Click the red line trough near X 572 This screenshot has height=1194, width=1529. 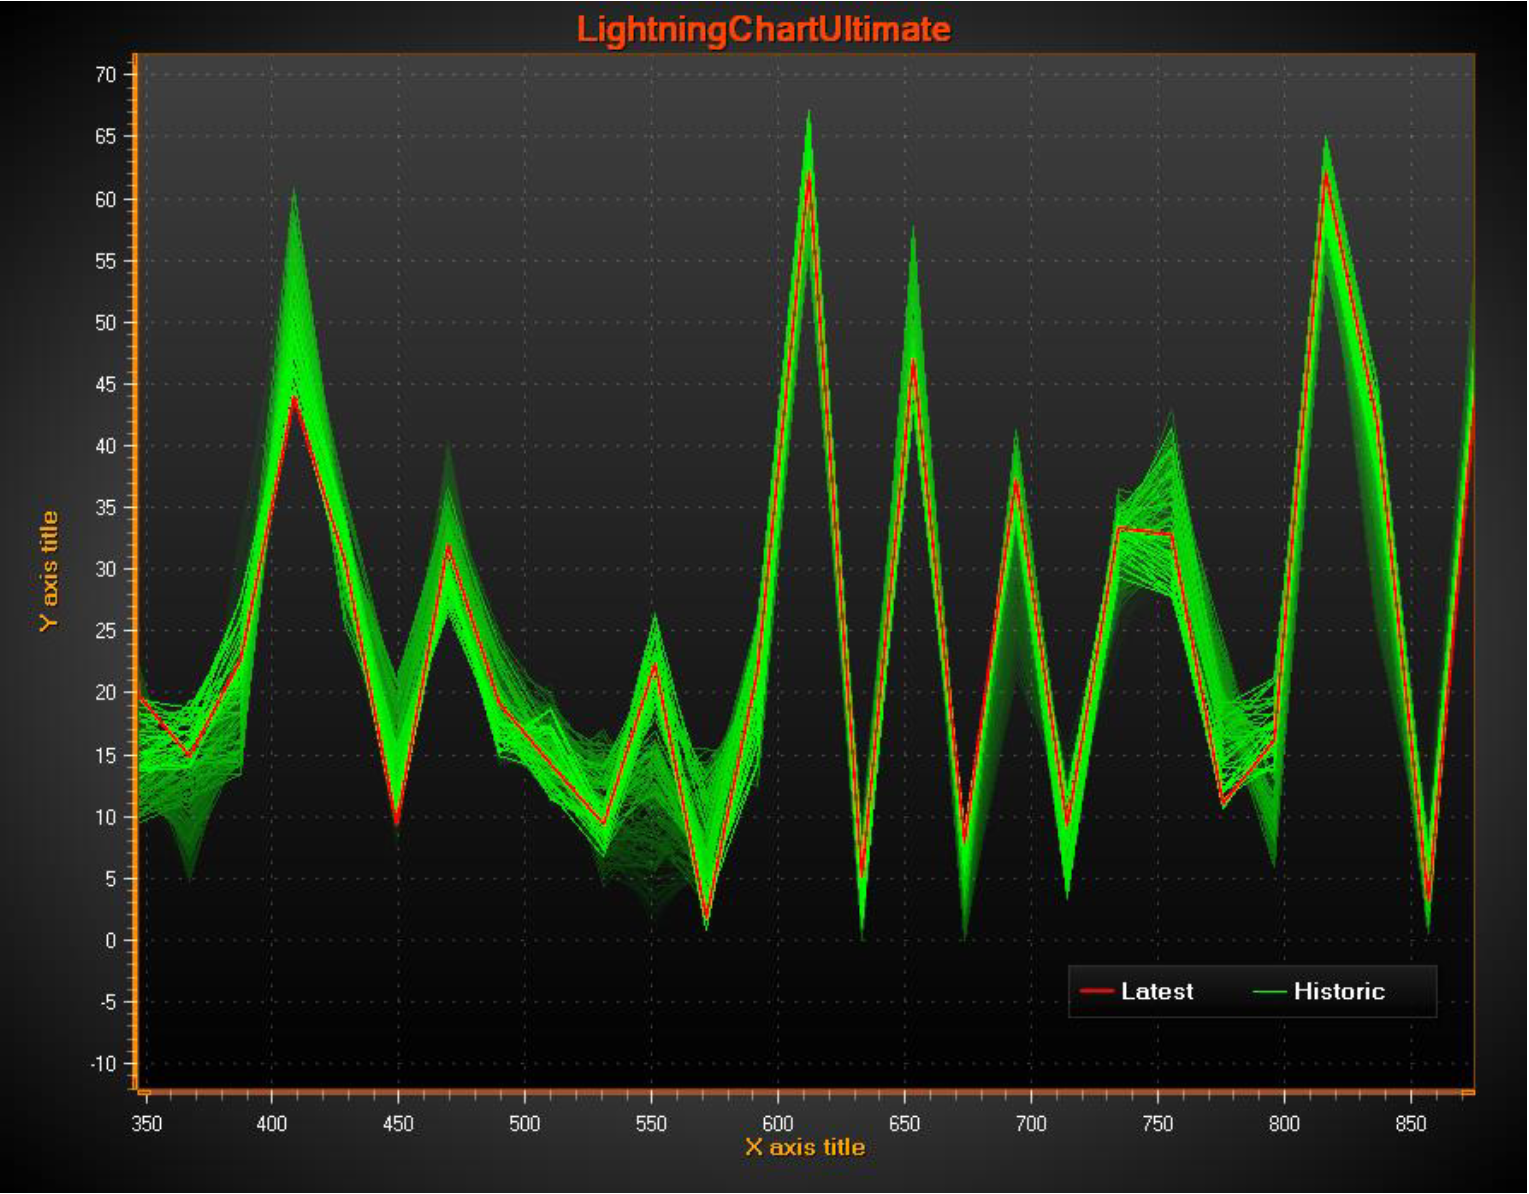[706, 917]
